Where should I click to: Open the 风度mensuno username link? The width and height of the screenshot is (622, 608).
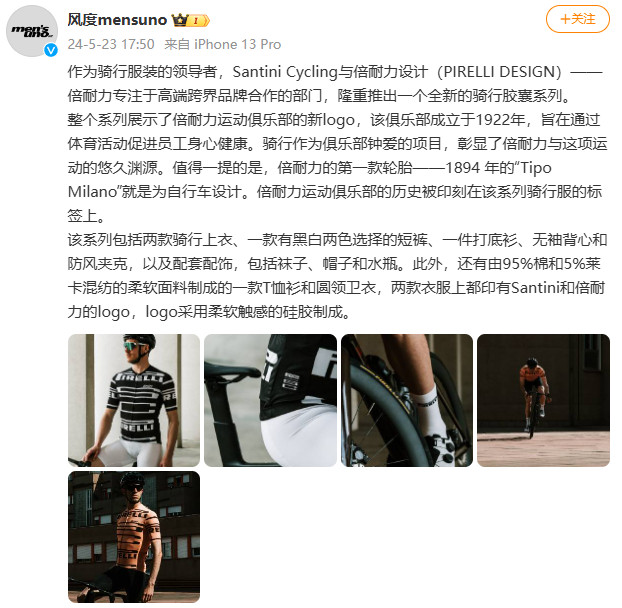tap(117, 19)
